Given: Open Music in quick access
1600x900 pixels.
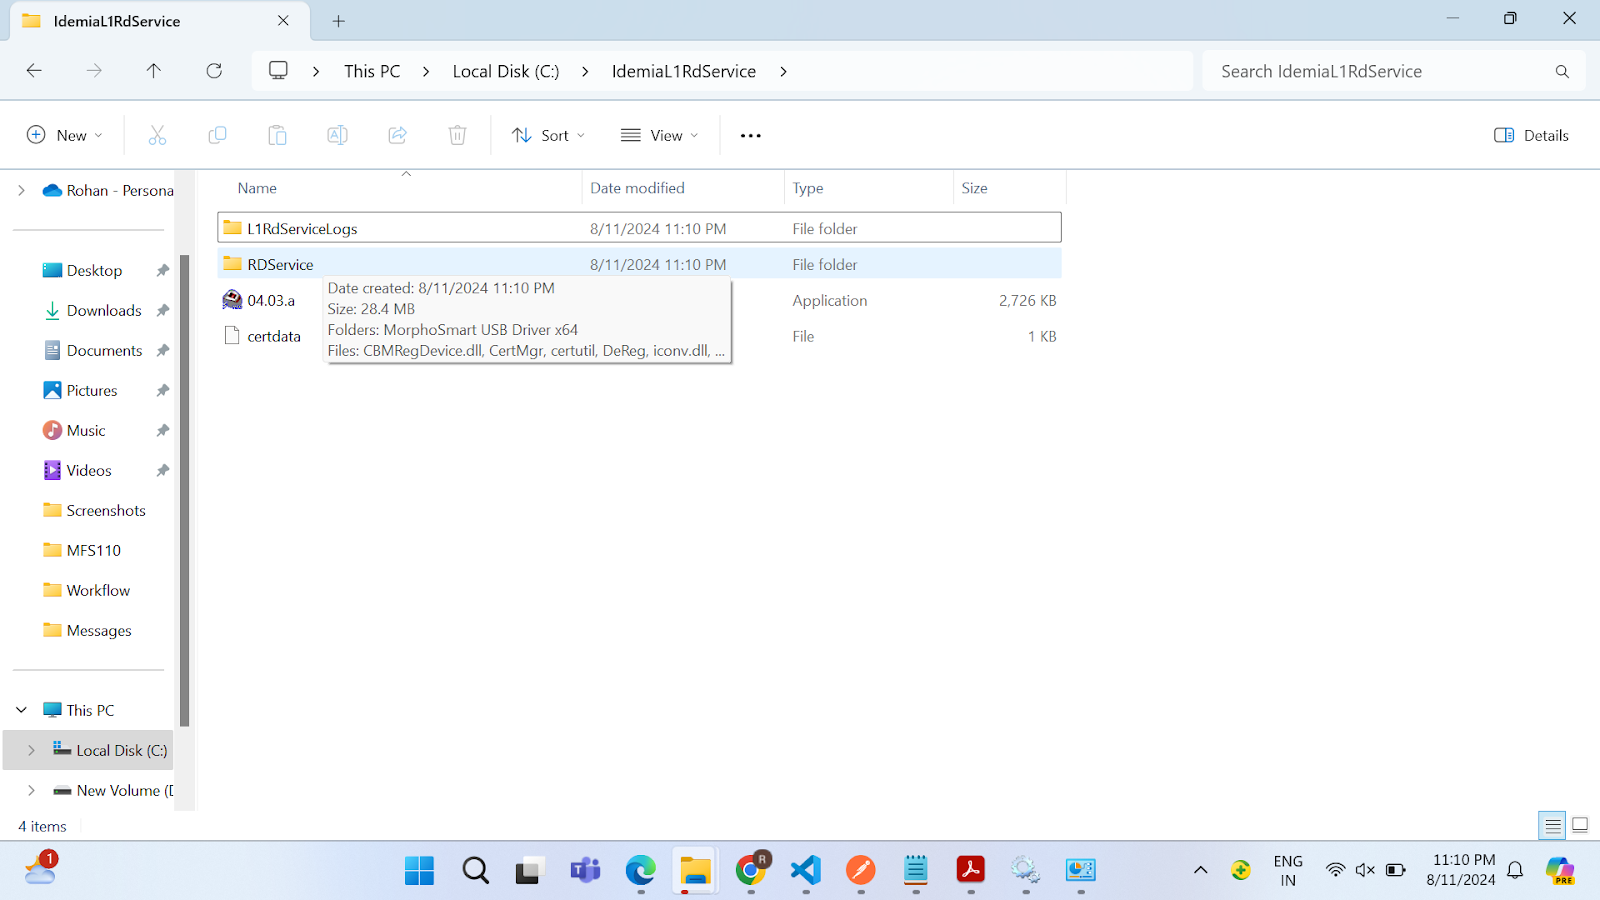Looking at the screenshot, I should pyautogui.click(x=86, y=430).
